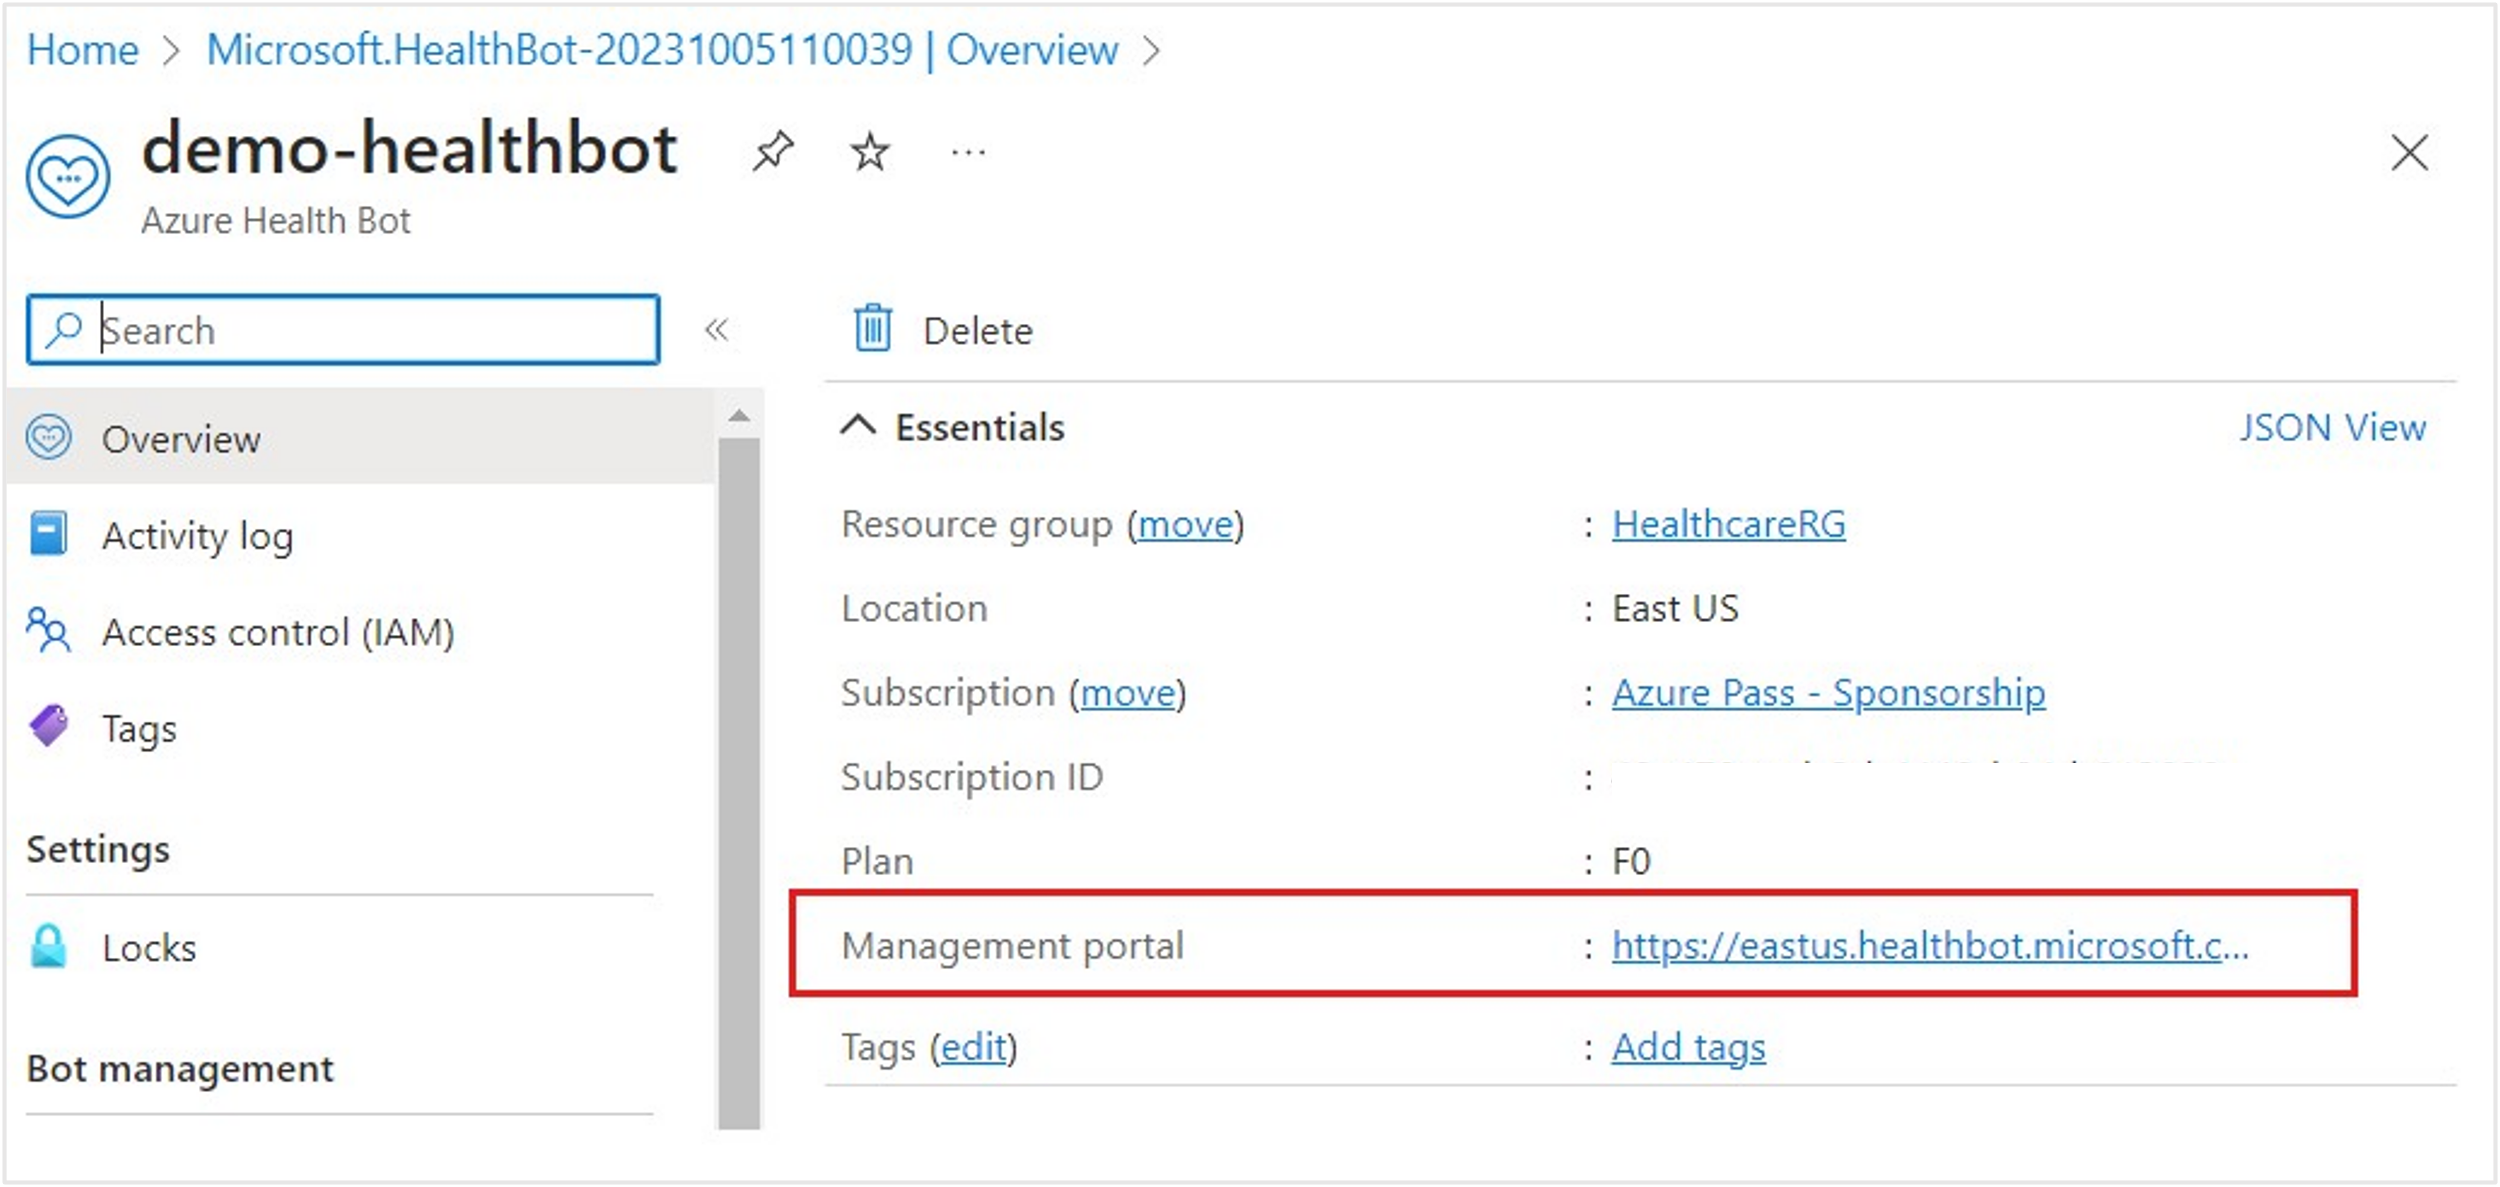Open HealthcareRG resource group

tap(1728, 524)
